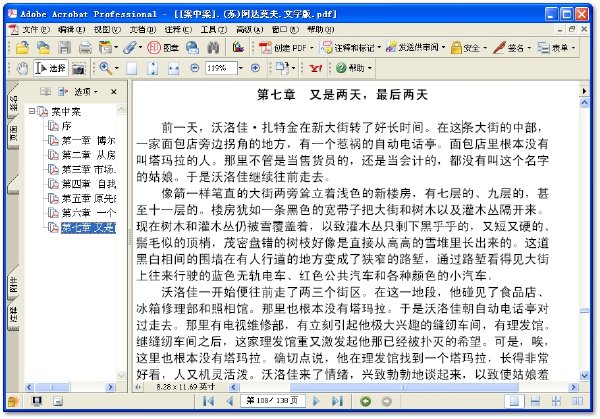Select the 第六章 bookmark
The width and height of the screenshot is (600, 419).
click(x=88, y=213)
